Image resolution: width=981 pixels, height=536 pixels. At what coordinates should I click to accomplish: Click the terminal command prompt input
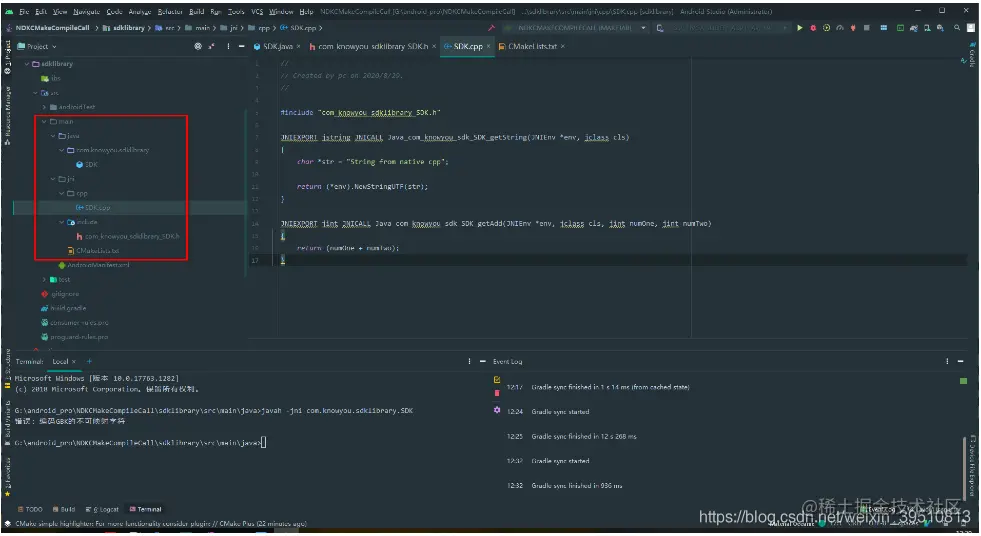pos(263,443)
